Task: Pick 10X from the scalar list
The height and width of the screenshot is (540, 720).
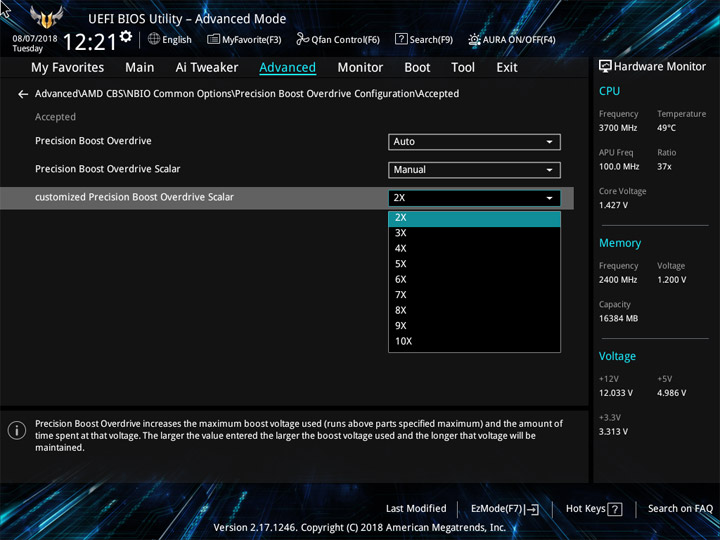Action: (474, 341)
